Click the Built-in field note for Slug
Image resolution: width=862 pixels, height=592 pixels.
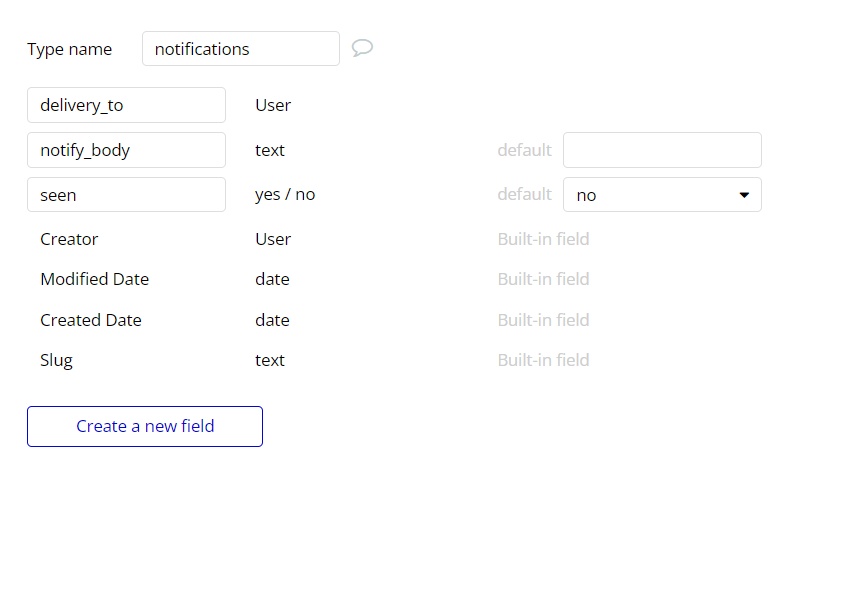click(x=543, y=360)
